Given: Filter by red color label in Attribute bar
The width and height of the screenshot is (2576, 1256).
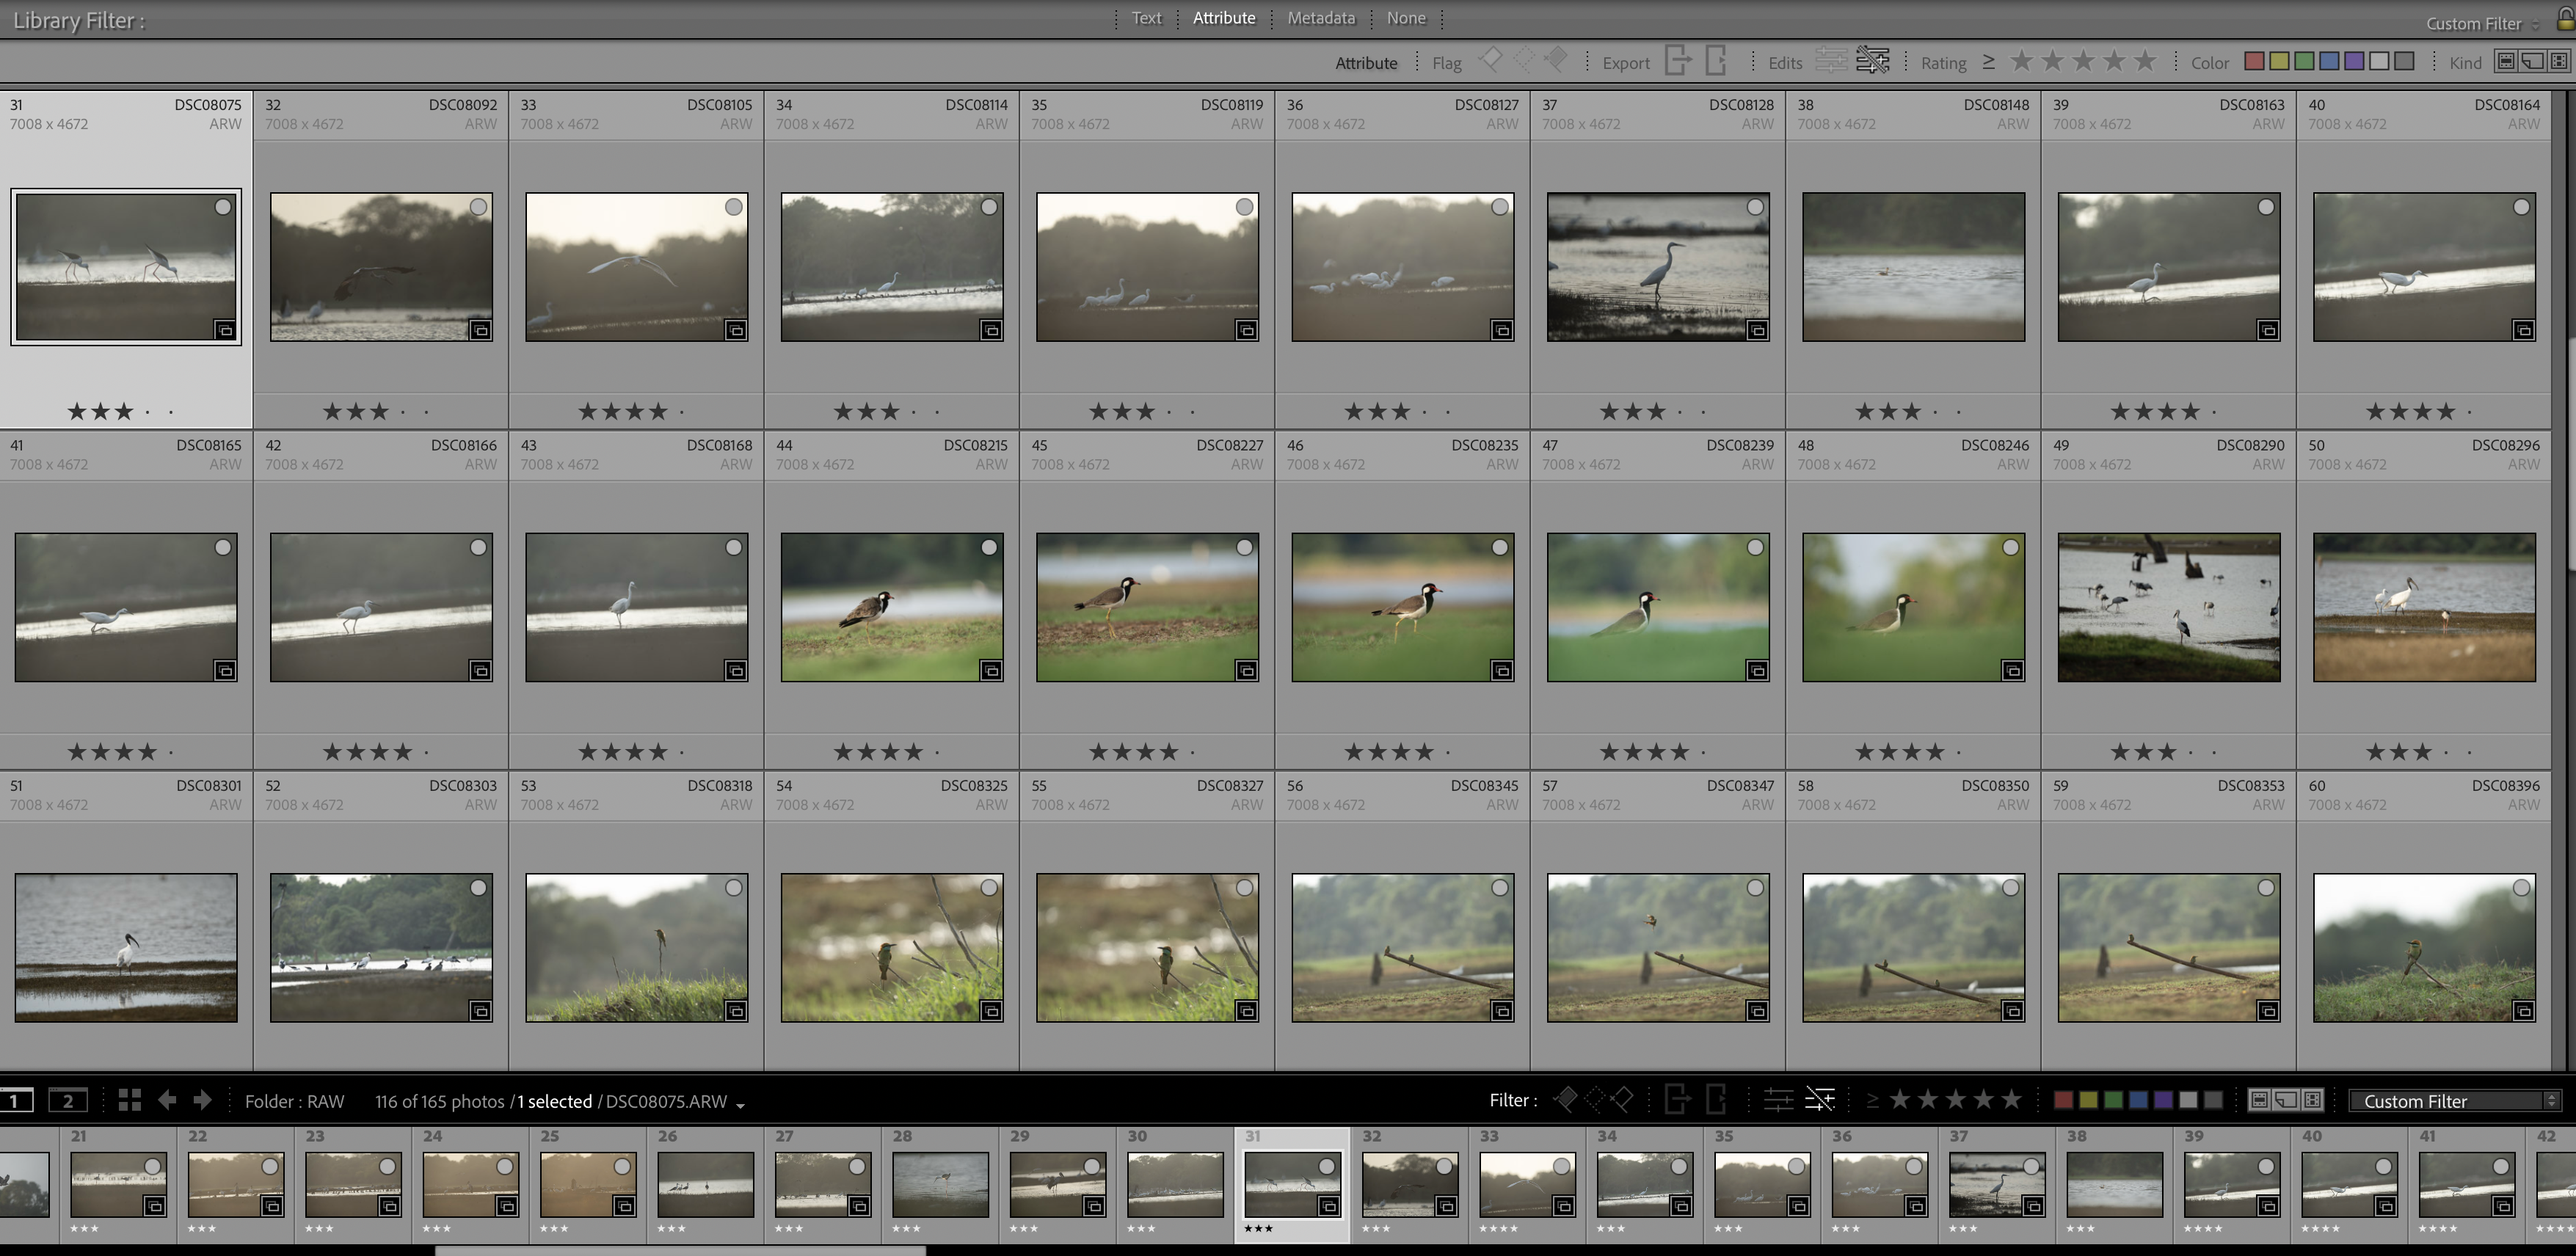Looking at the screenshot, I should coord(2254,62).
